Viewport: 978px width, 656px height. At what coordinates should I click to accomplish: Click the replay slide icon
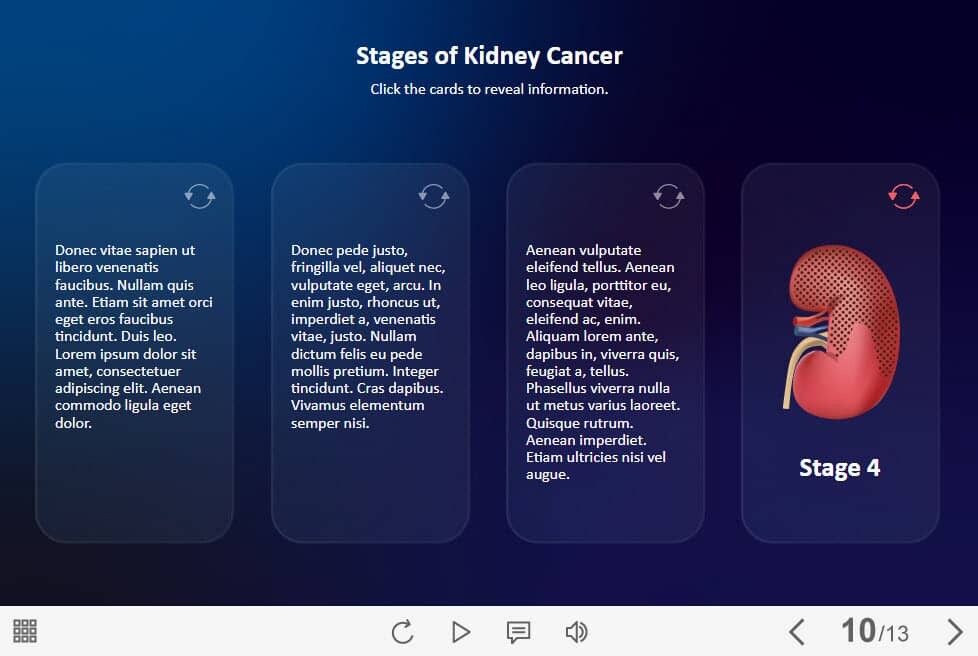(402, 631)
